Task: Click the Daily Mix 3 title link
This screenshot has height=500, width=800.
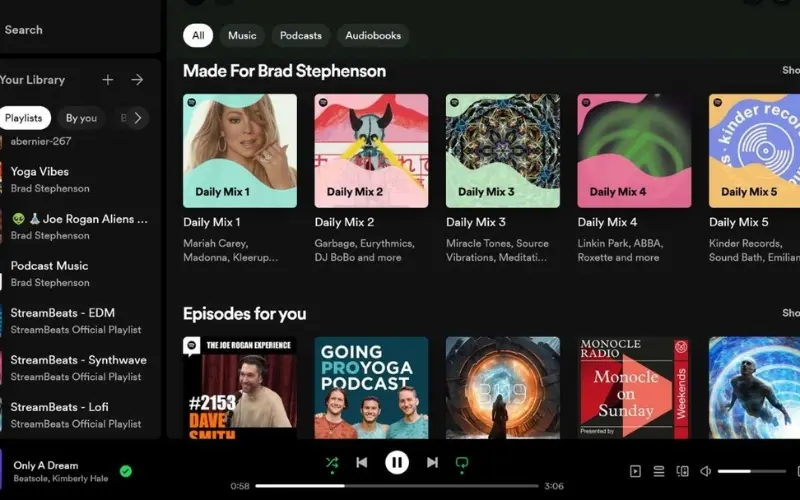Action: [x=476, y=222]
